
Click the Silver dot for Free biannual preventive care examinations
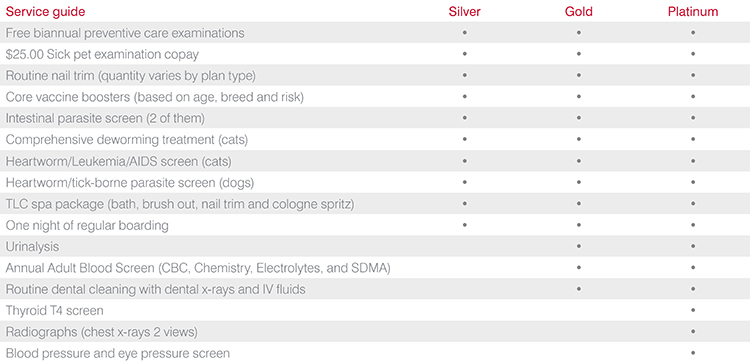tap(464, 33)
